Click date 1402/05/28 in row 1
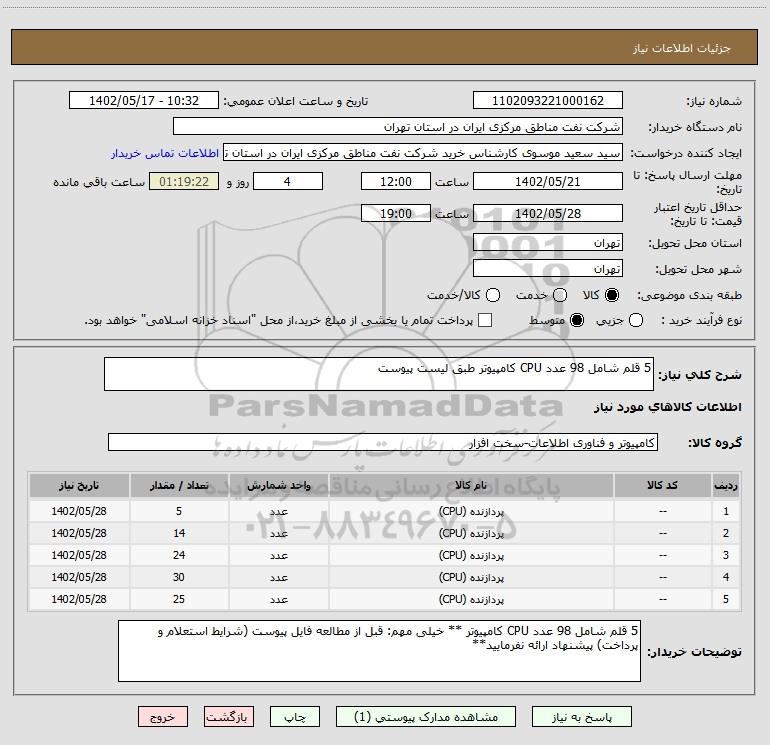Image resolution: width=770 pixels, height=745 pixels. coord(79,511)
